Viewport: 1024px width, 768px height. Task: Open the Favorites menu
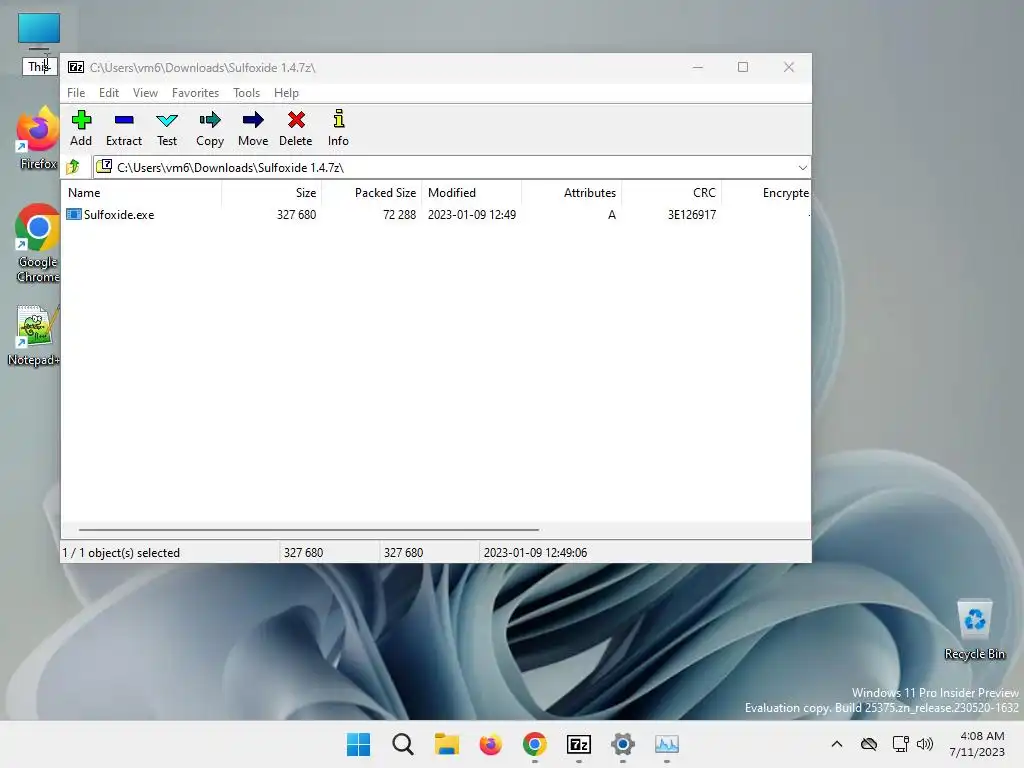point(195,93)
